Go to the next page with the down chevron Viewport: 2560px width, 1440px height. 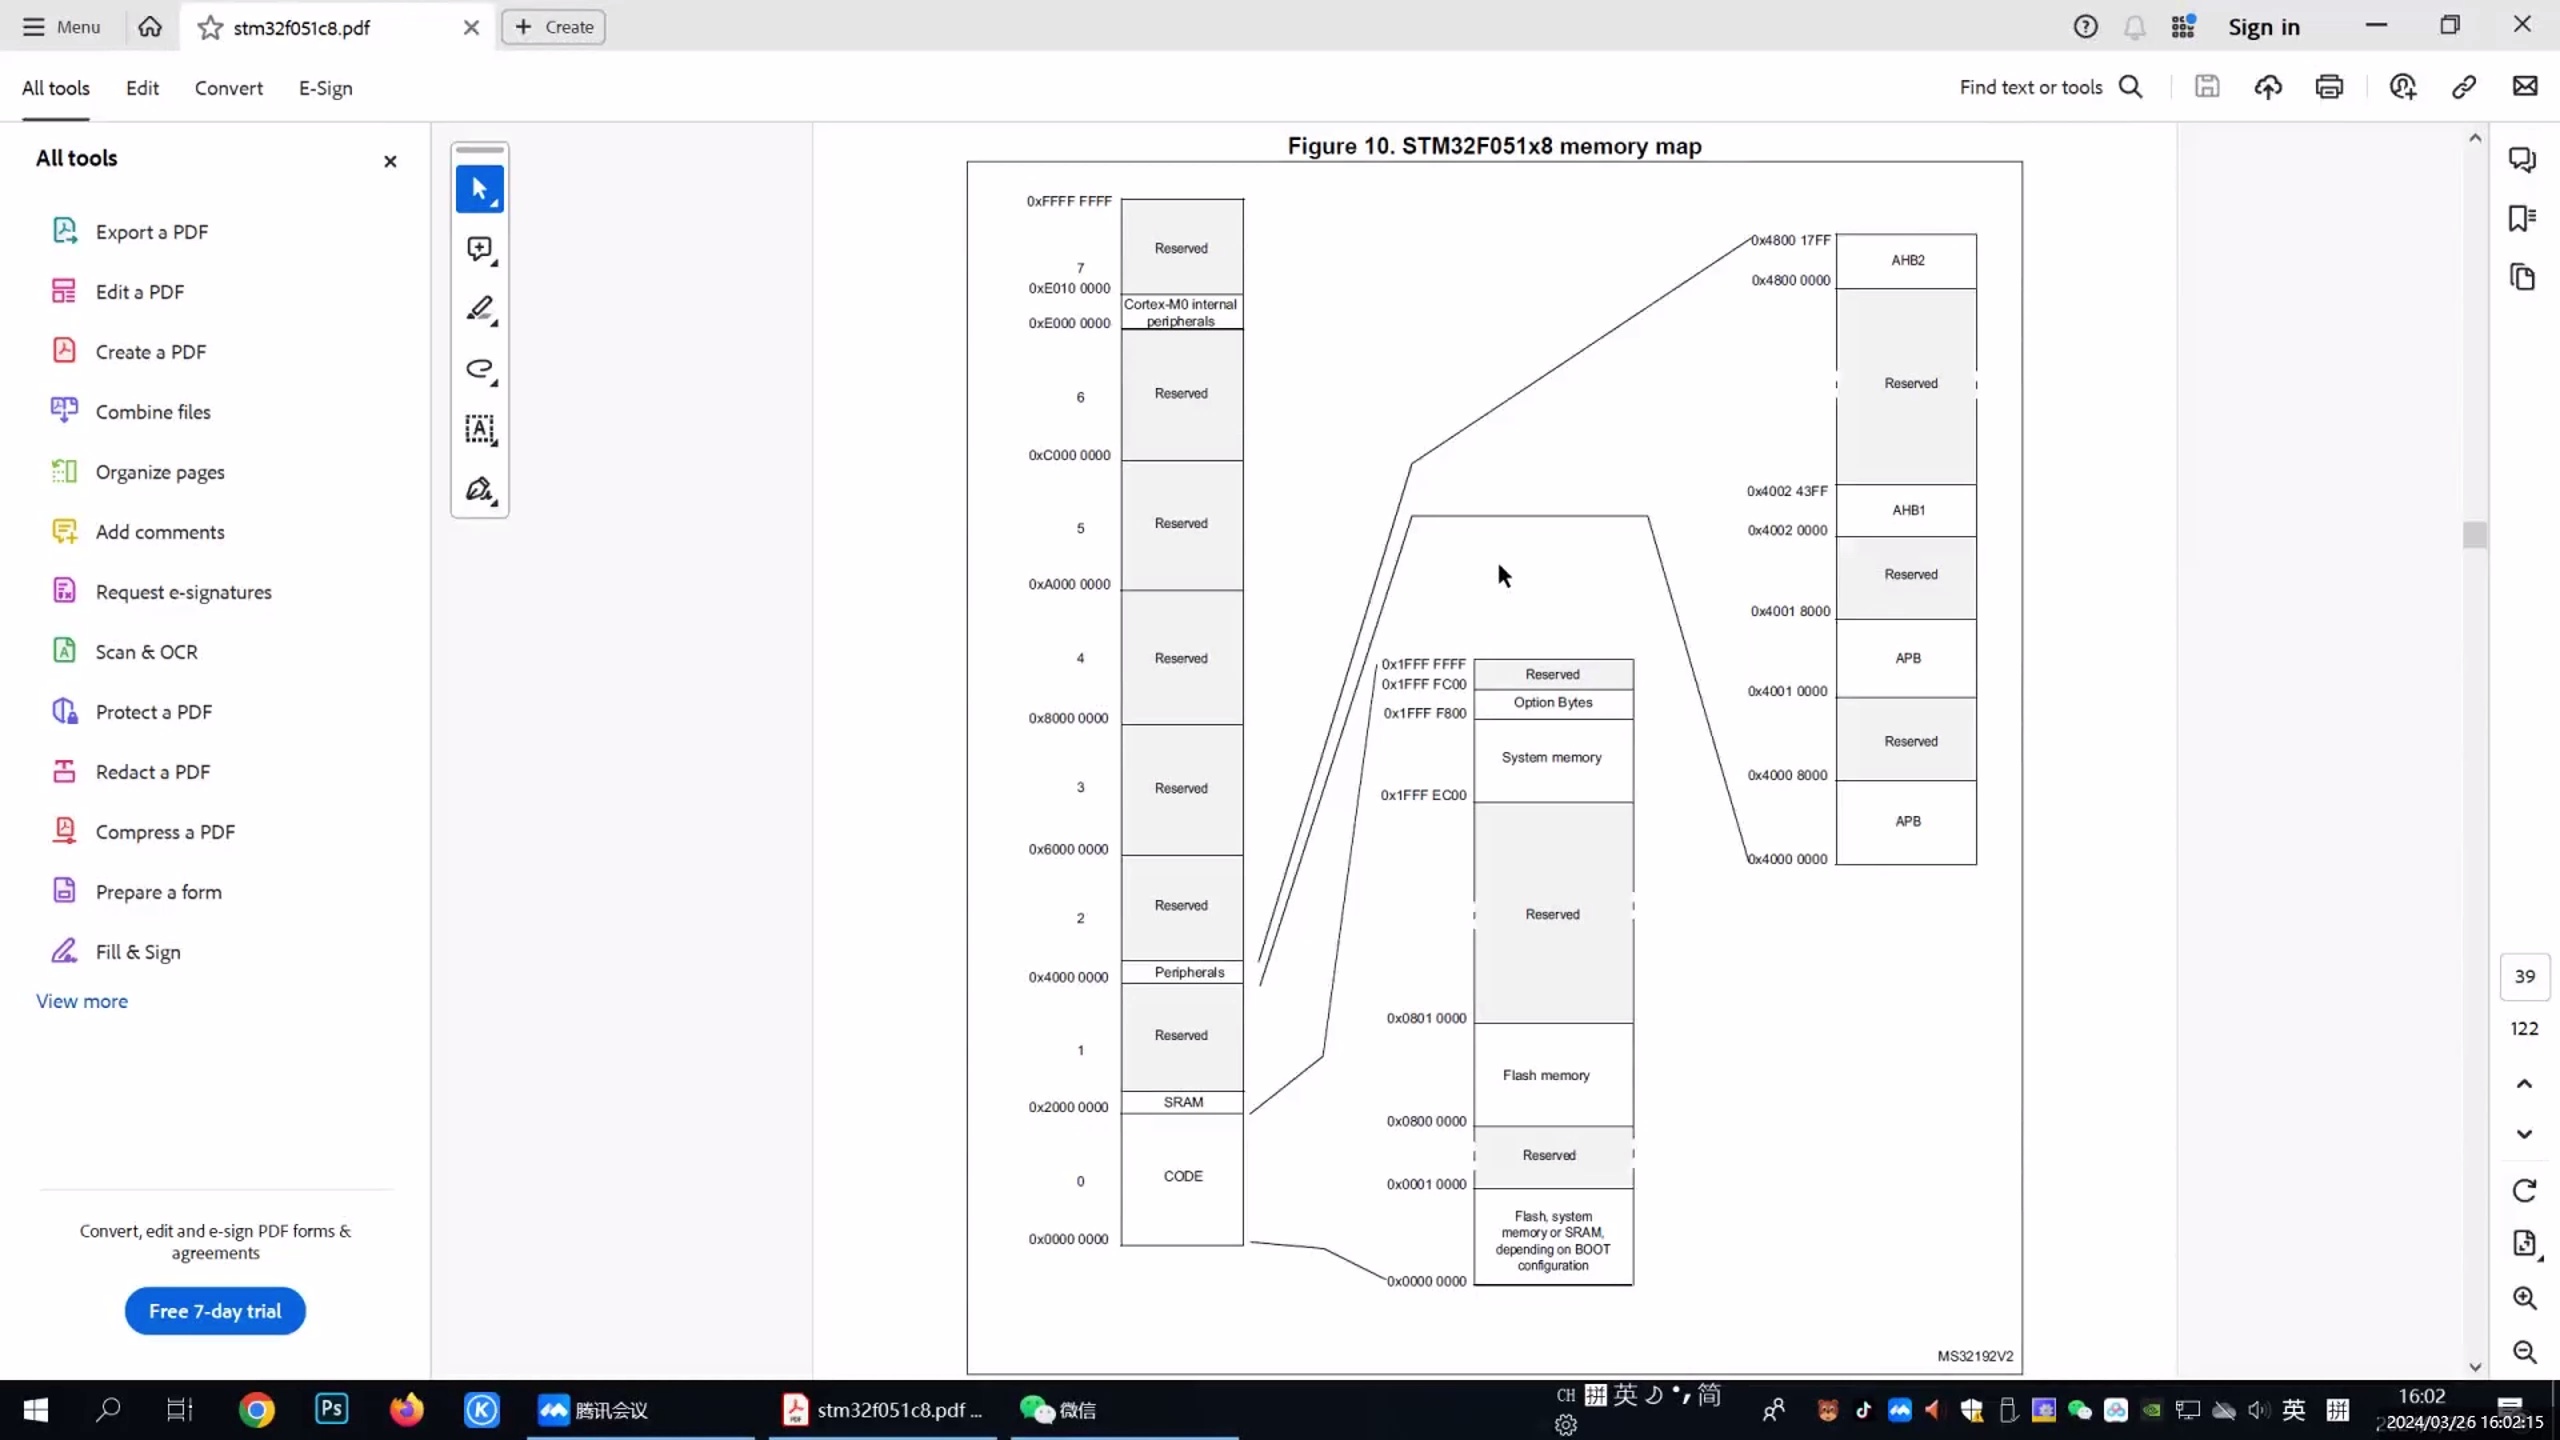[x=2524, y=1134]
